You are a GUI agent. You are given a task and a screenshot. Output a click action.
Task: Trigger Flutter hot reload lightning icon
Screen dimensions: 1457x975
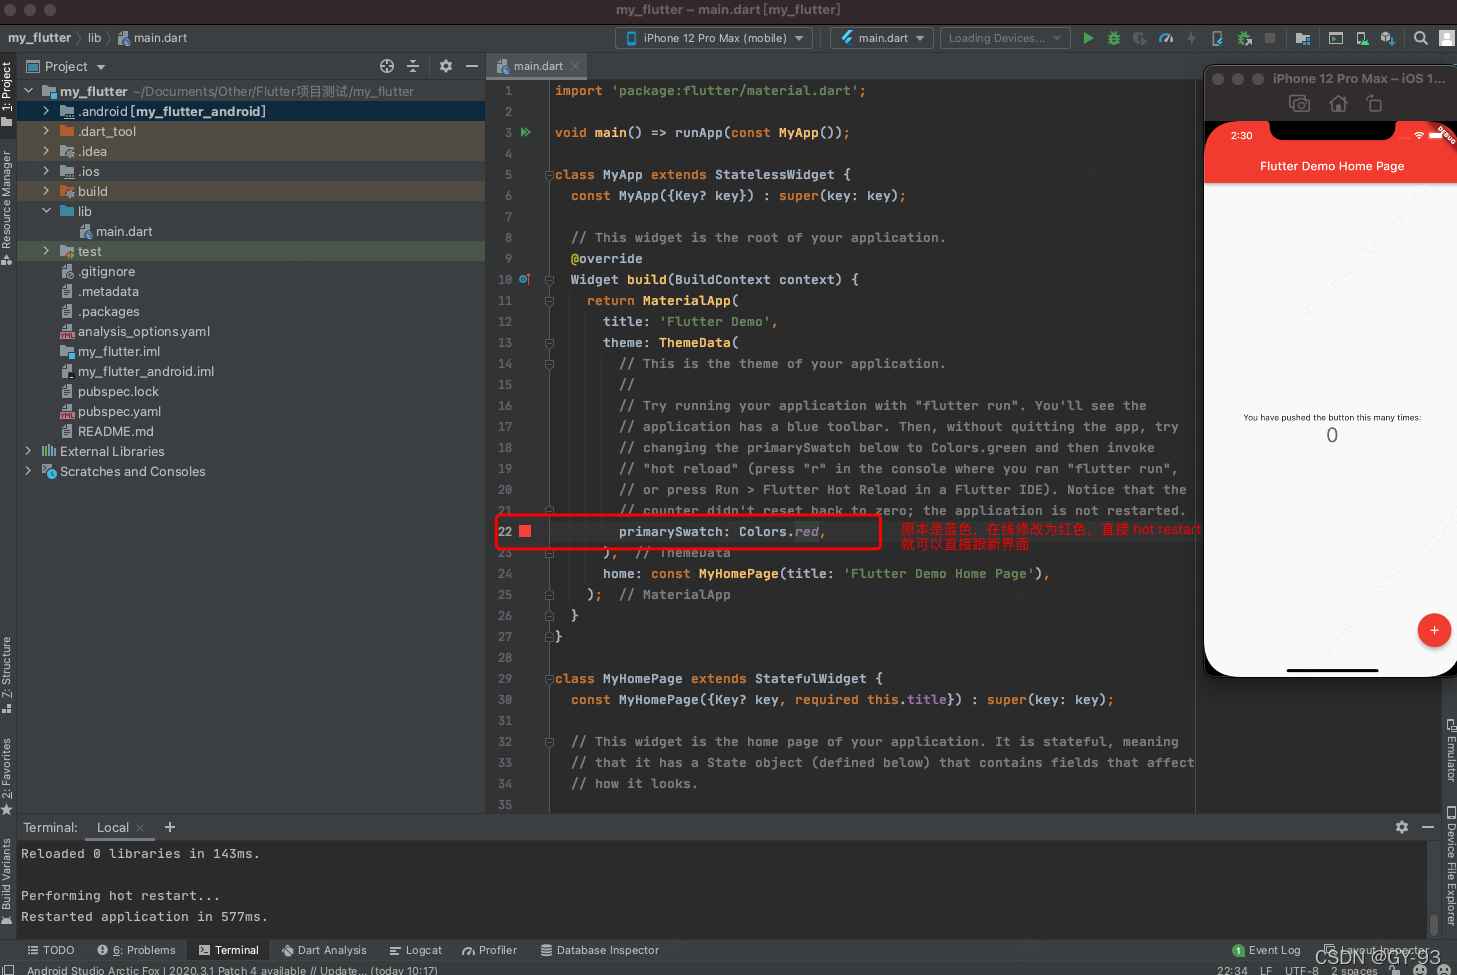pyautogui.click(x=1191, y=38)
